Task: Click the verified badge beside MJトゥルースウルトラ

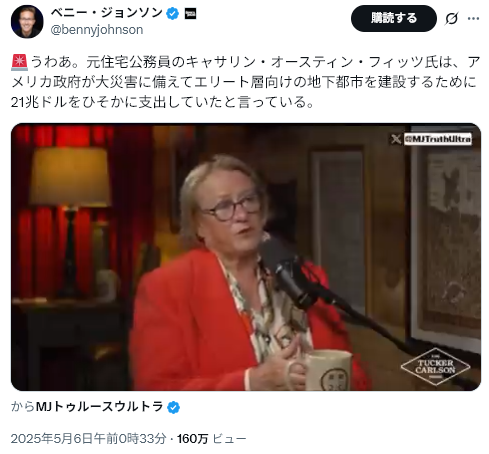Action: tap(173, 407)
